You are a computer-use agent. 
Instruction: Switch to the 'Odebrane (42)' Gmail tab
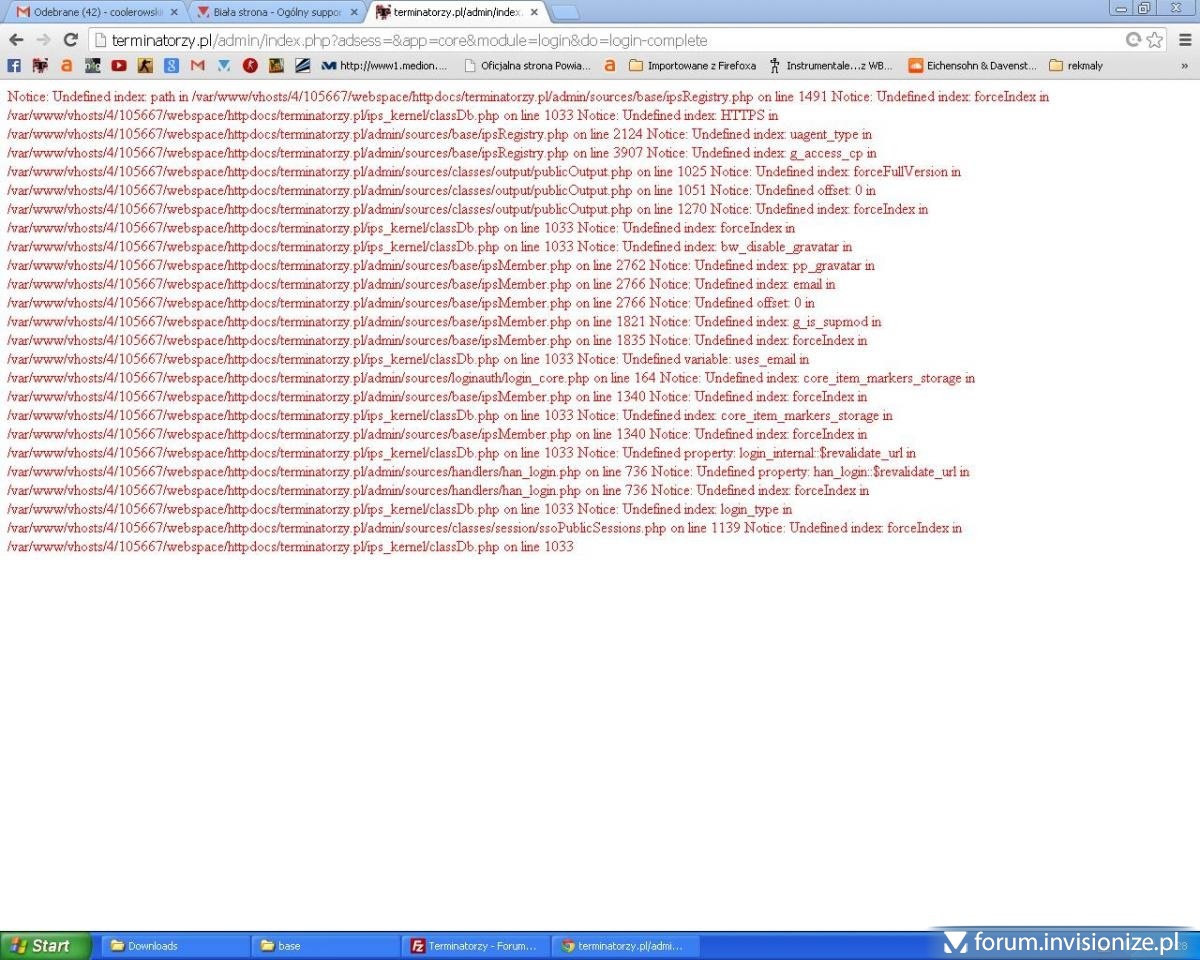click(97, 12)
